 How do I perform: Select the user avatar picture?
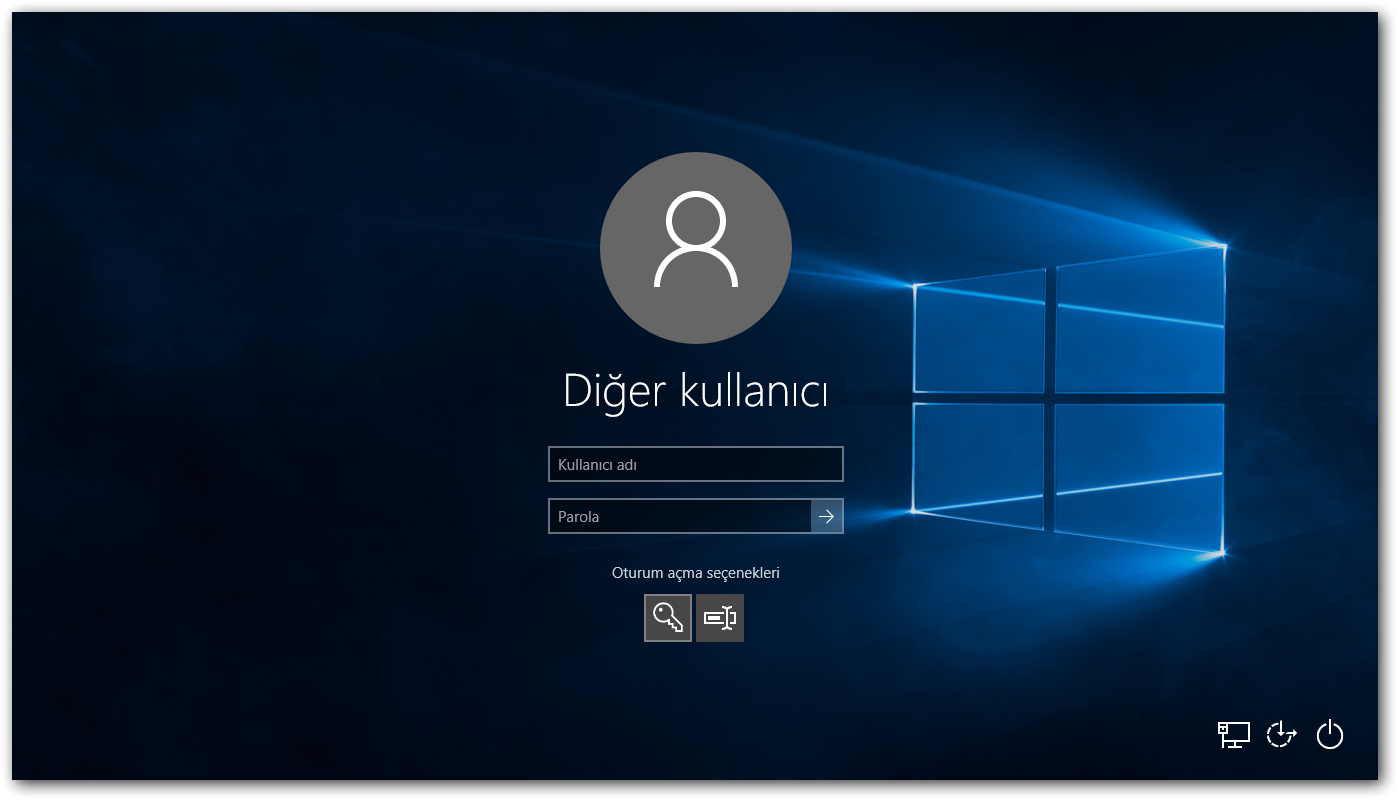pyautogui.click(x=696, y=248)
